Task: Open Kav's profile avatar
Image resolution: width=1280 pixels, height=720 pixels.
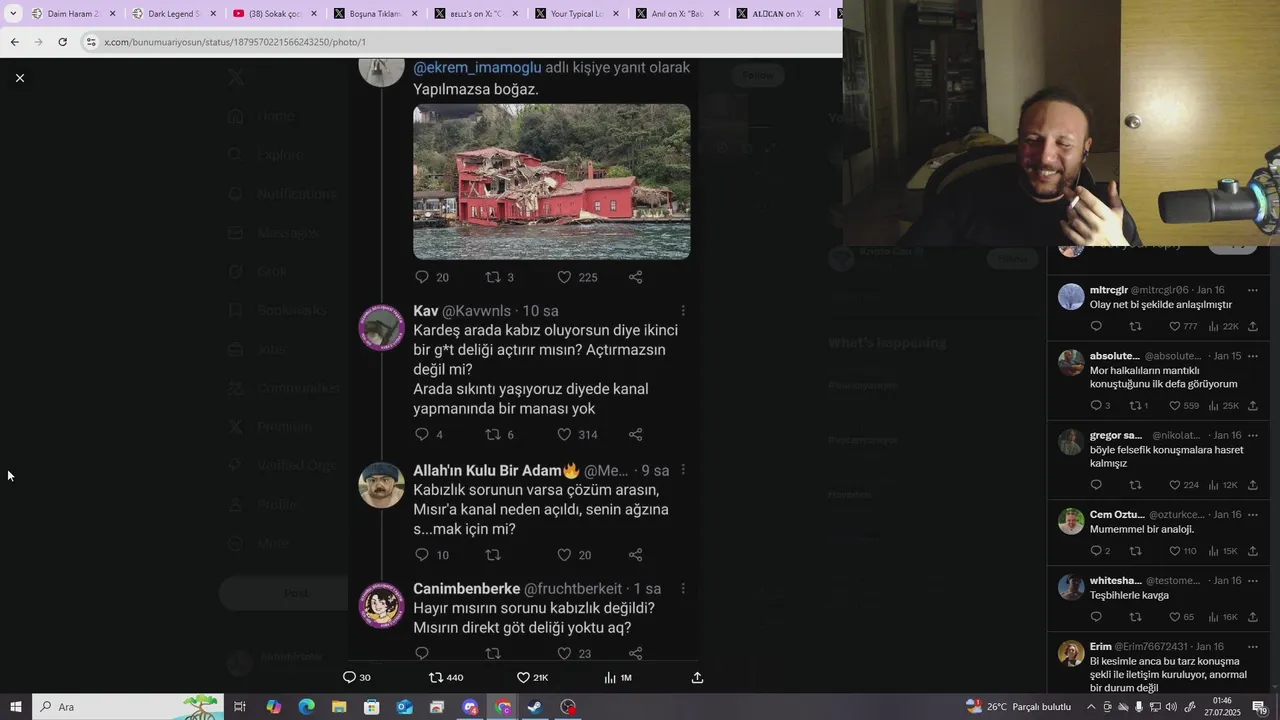Action: click(381, 327)
